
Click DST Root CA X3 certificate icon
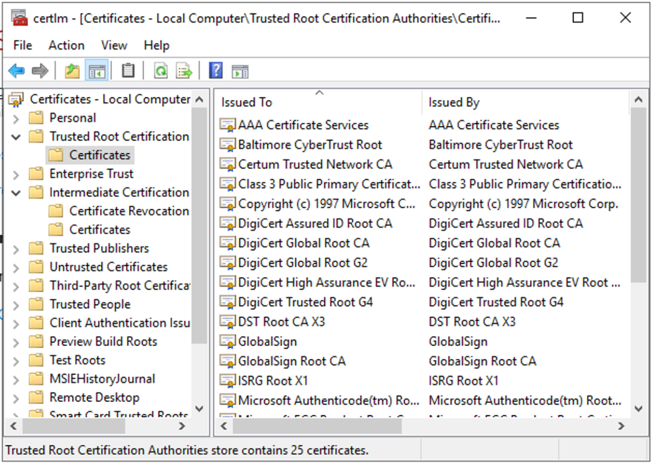pyautogui.click(x=228, y=322)
